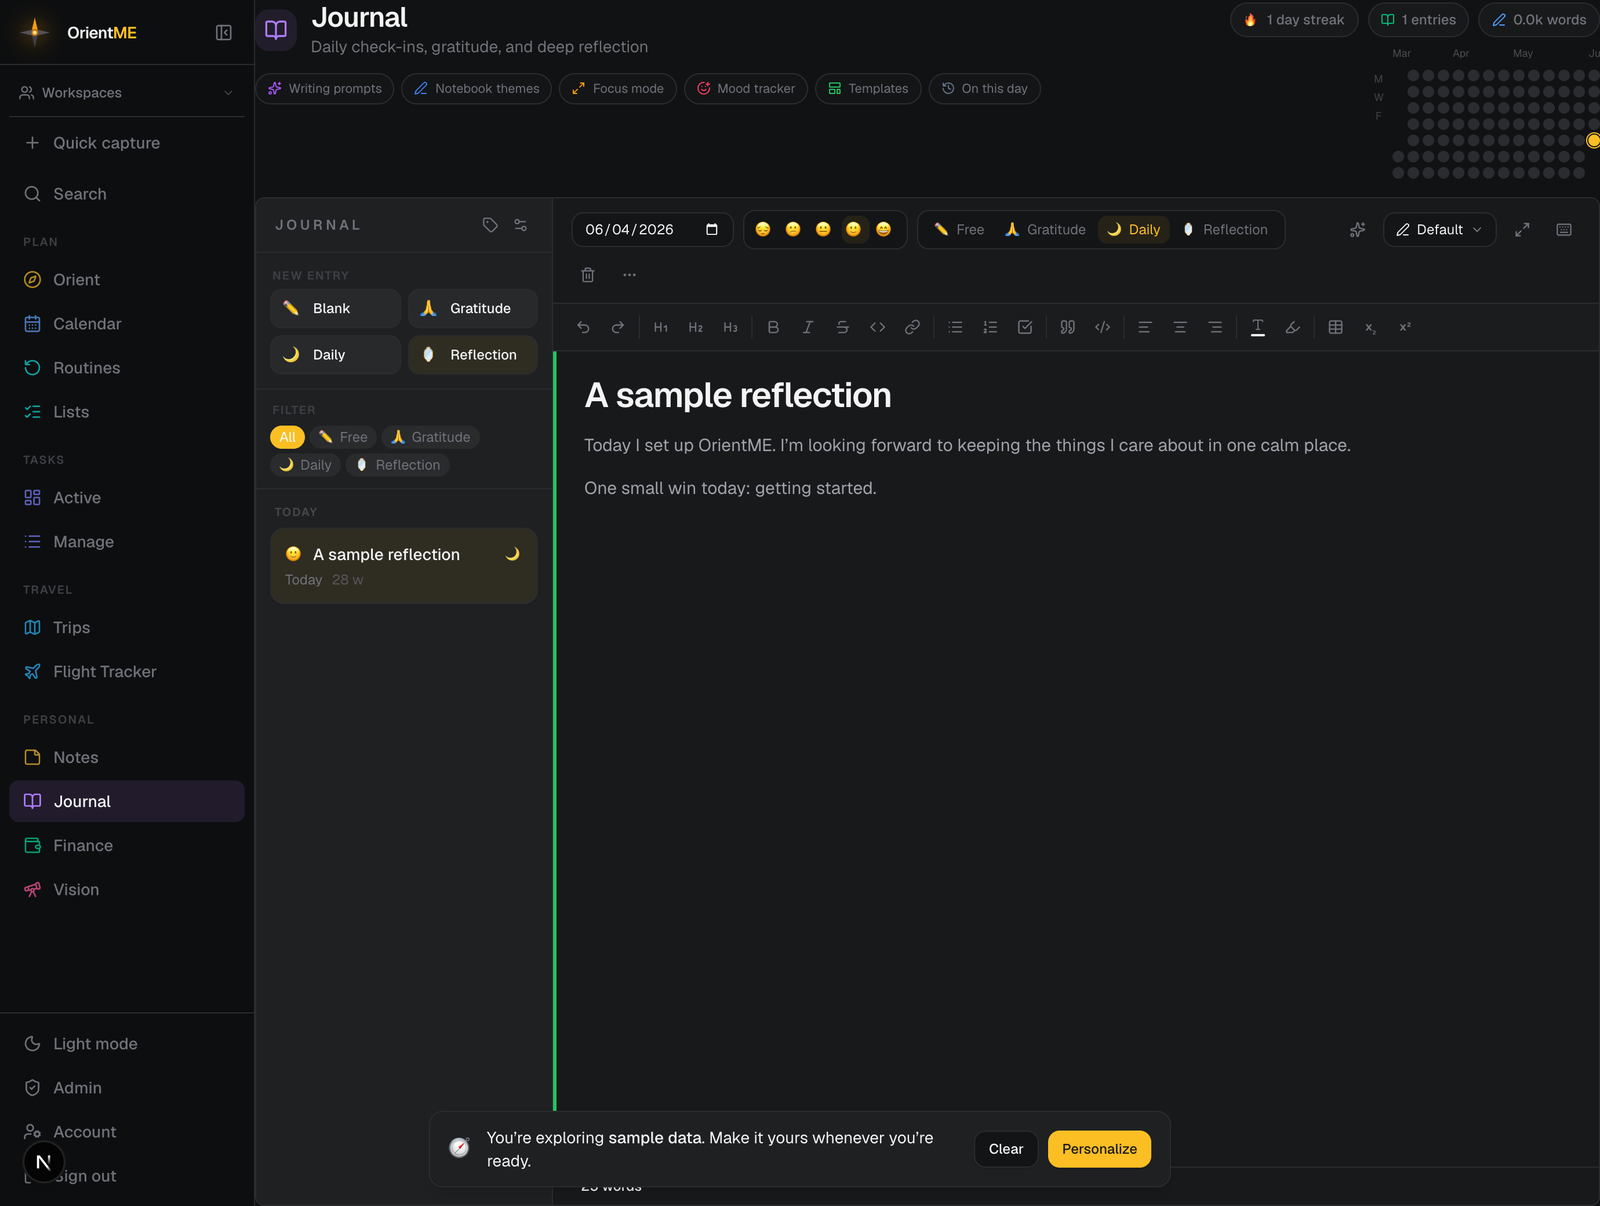The height and width of the screenshot is (1206, 1600).
Task: Apply superscript formatting
Action: pyautogui.click(x=1405, y=327)
